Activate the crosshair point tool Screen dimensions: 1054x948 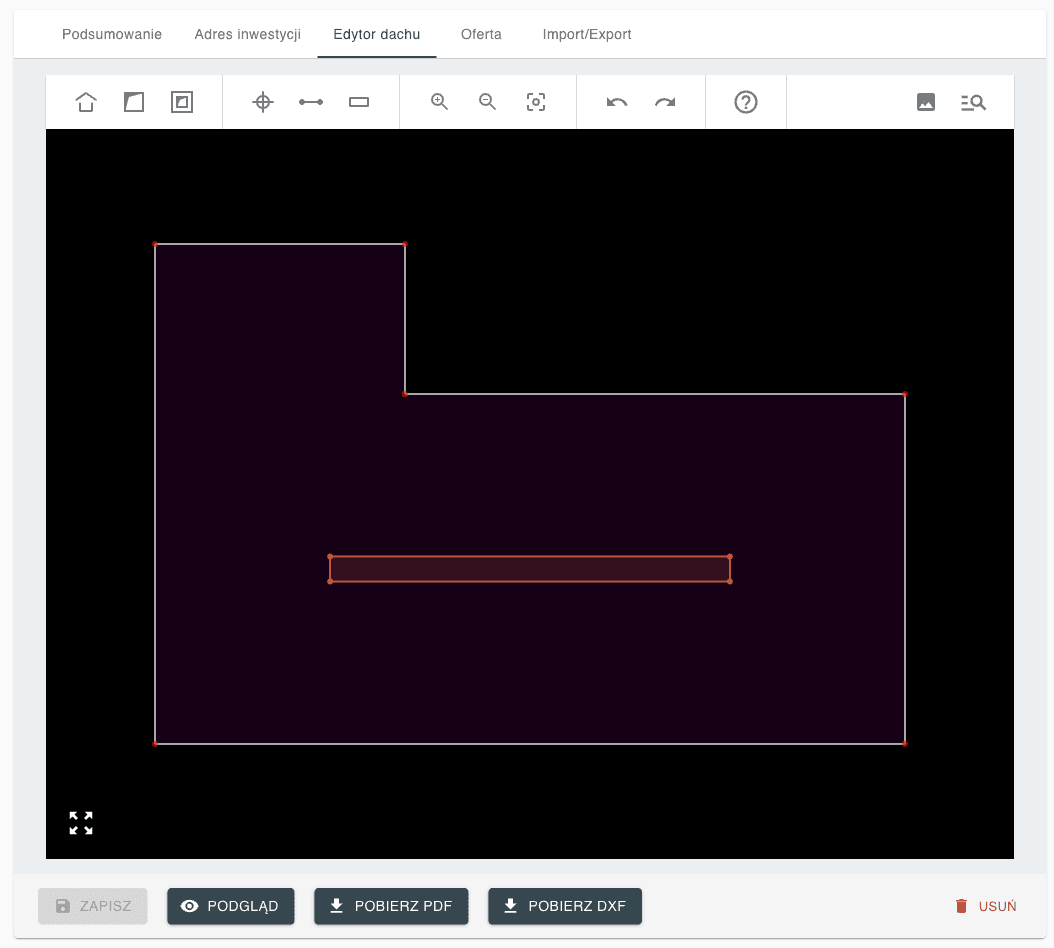[263, 102]
